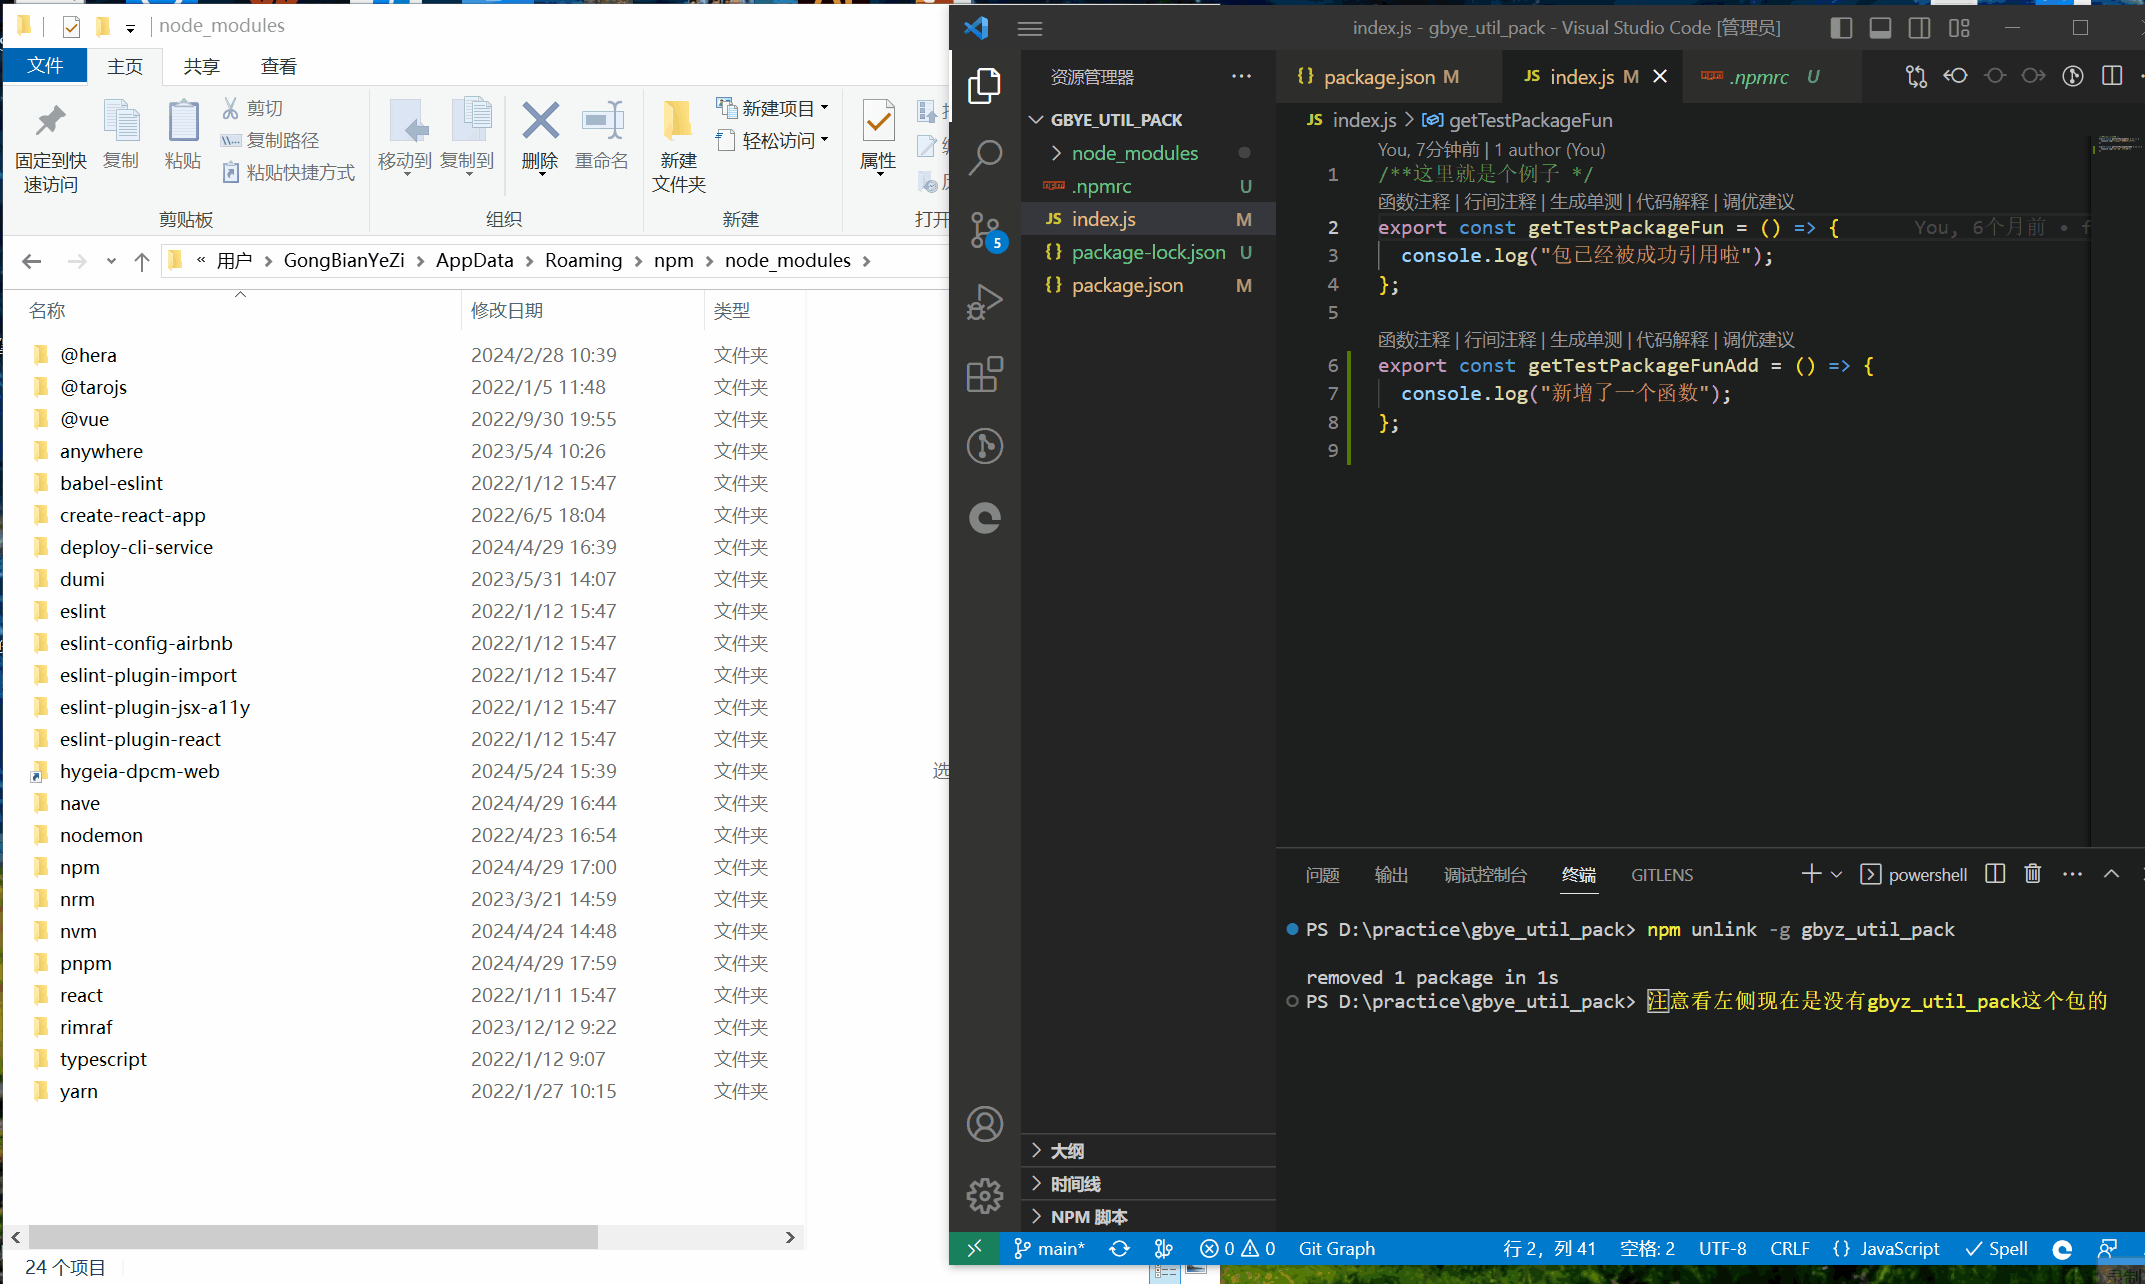Toggle the title bar checkbox icon
This screenshot has height=1284, width=2145.
(x=71, y=26)
